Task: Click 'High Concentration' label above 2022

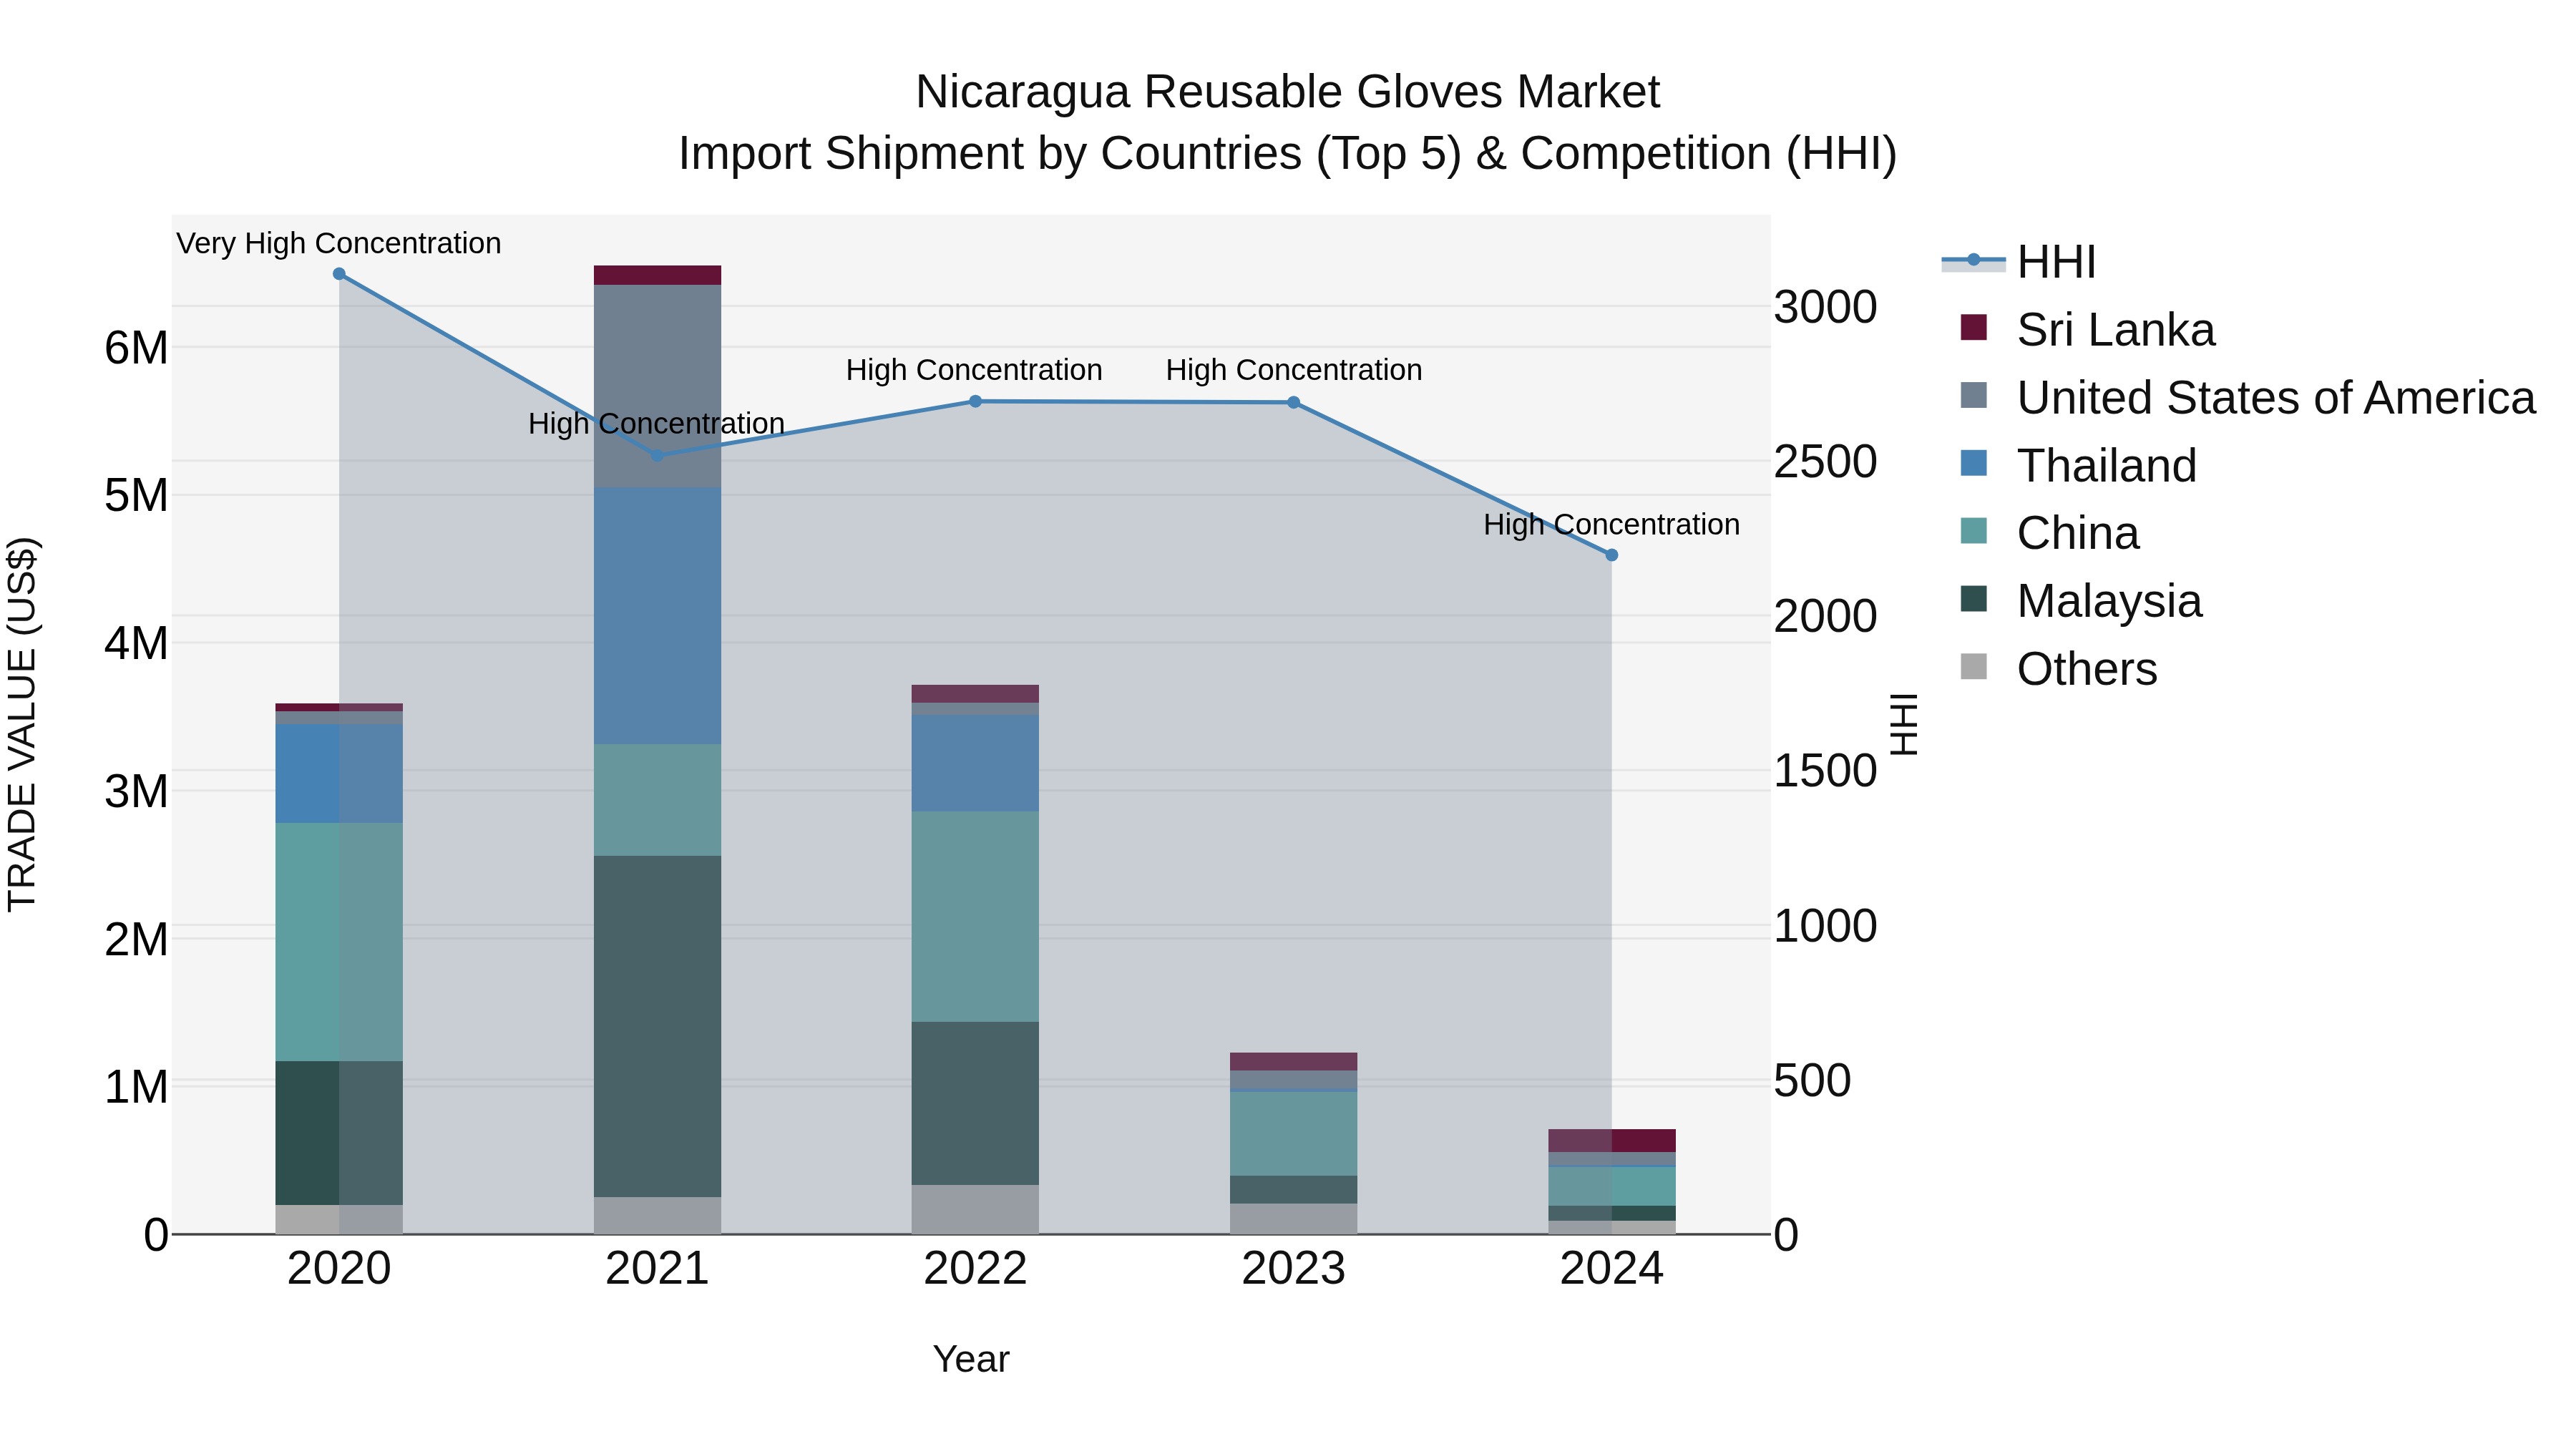Action: (974, 370)
